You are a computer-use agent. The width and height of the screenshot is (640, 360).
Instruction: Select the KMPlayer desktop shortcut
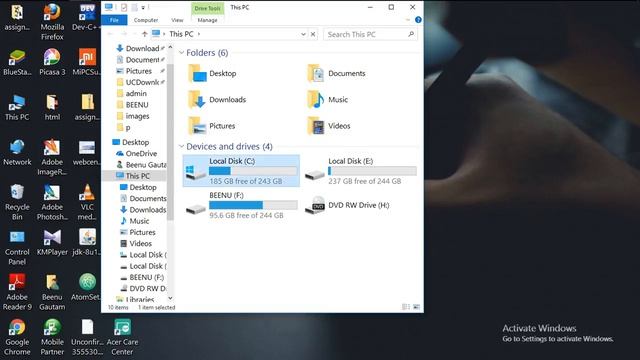coord(52,243)
